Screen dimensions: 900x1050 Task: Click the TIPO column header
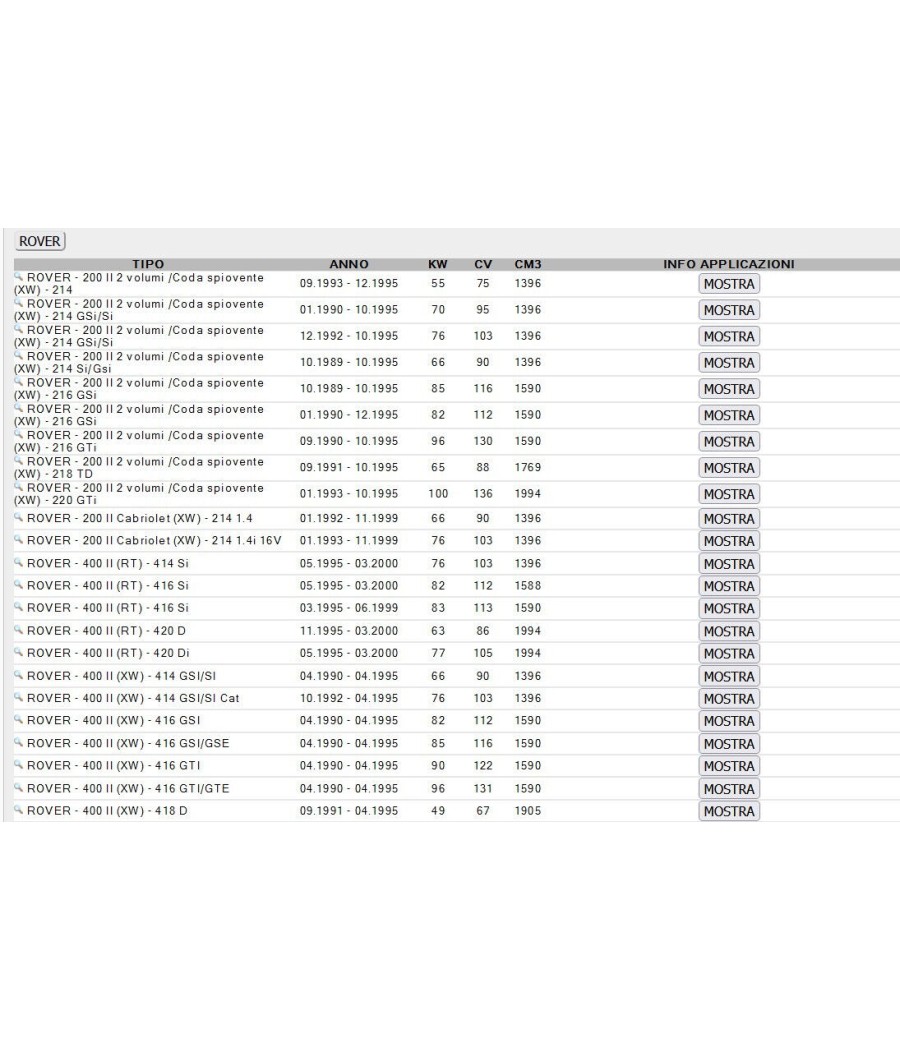(x=148, y=264)
